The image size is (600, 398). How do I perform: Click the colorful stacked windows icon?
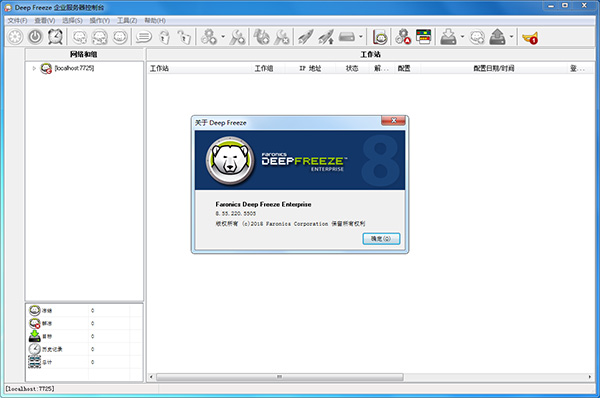tap(424, 37)
